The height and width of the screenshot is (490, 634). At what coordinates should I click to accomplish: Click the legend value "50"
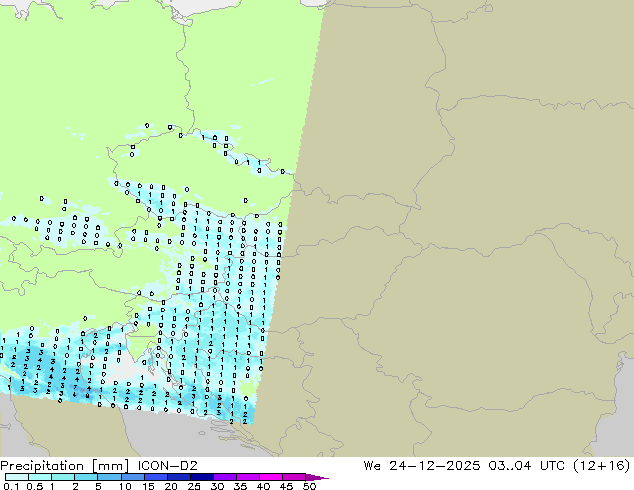pyautogui.click(x=309, y=486)
